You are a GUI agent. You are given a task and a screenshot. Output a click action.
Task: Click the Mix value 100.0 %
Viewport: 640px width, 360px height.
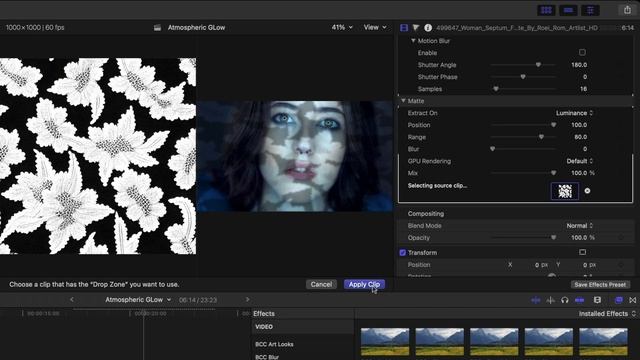click(x=583, y=173)
